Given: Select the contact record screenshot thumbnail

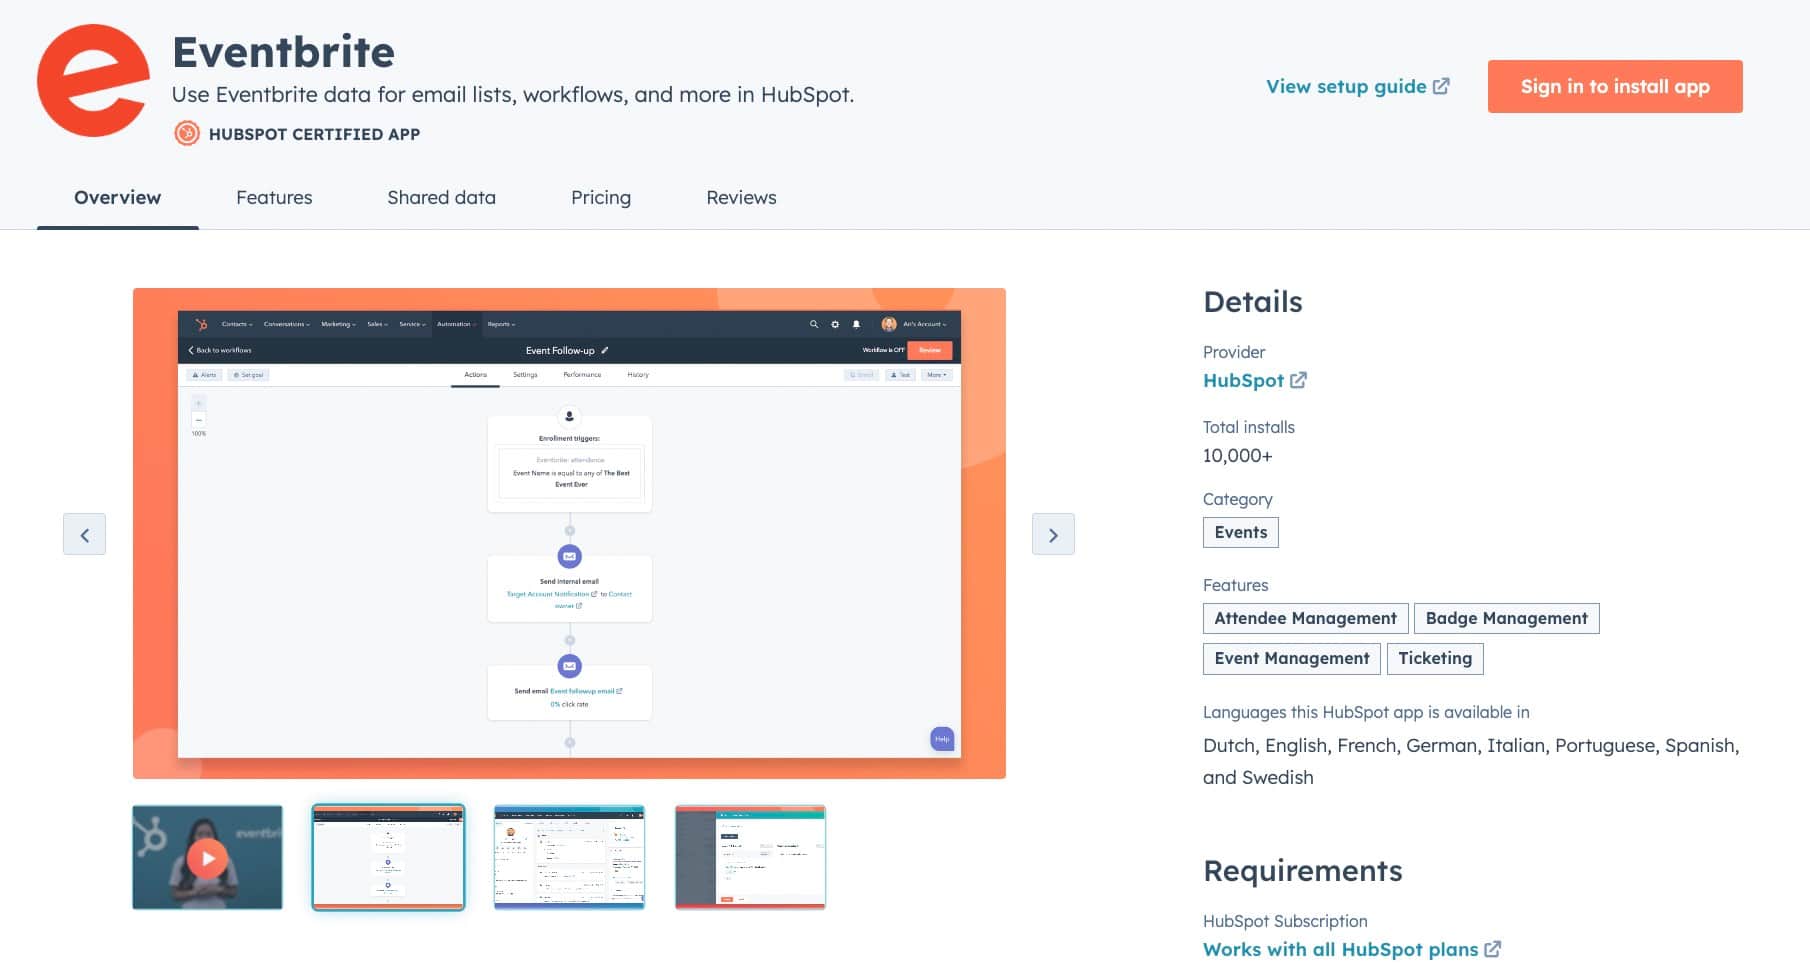Looking at the screenshot, I should pyautogui.click(x=569, y=858).
